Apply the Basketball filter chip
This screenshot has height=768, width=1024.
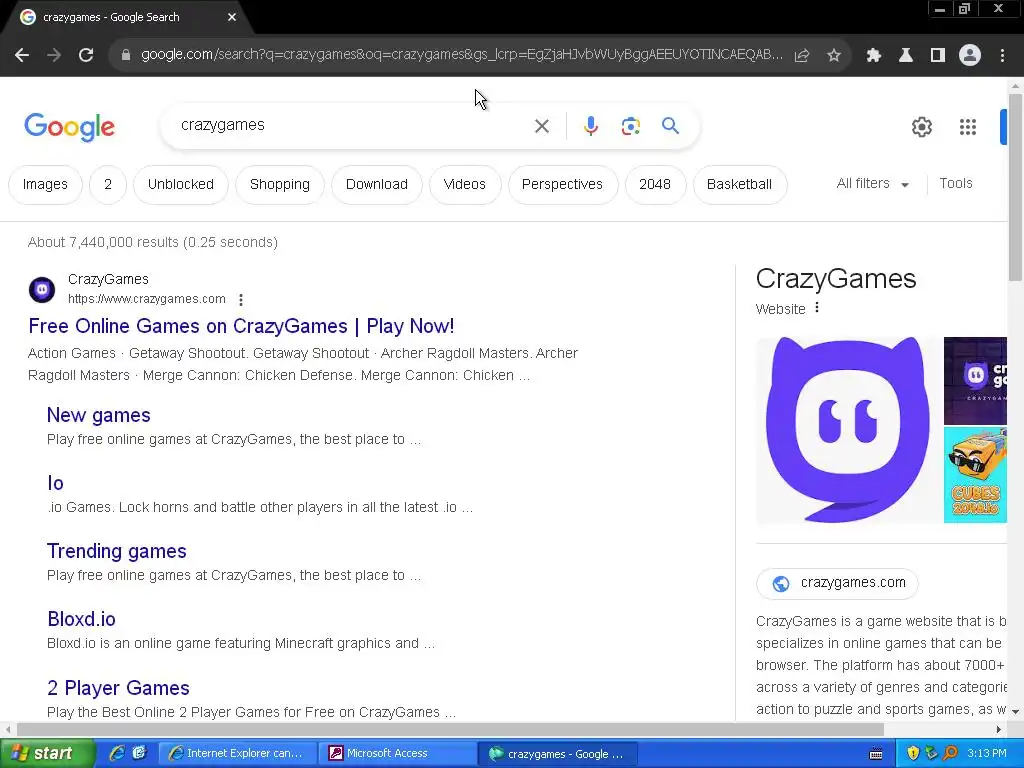point(739,185)
